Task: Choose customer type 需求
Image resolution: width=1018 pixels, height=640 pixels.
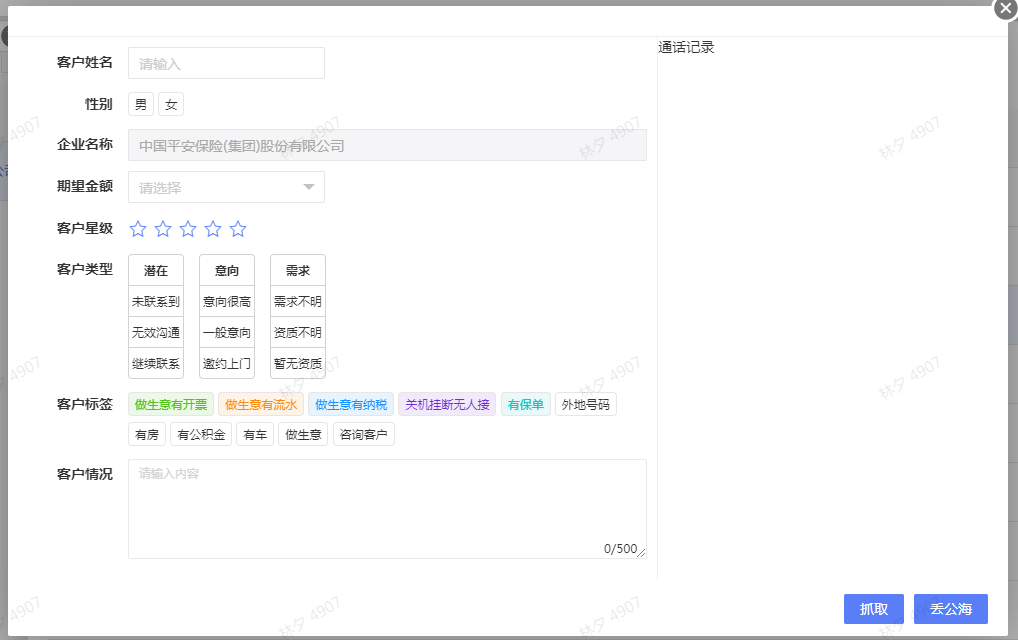Action: pyautogui.click(x=298, y=270)
